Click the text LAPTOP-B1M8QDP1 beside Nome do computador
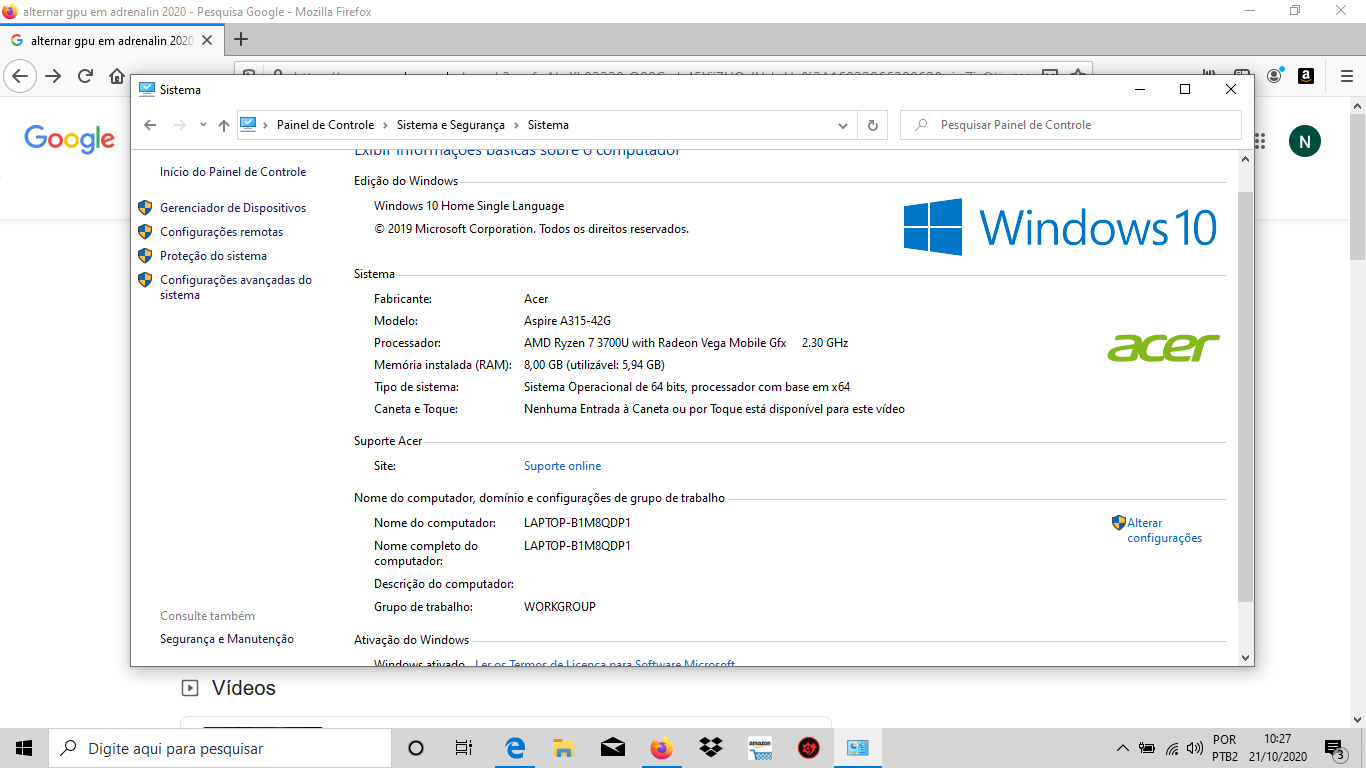Screen dimensions: 1366x768 [x=577, y=523]
